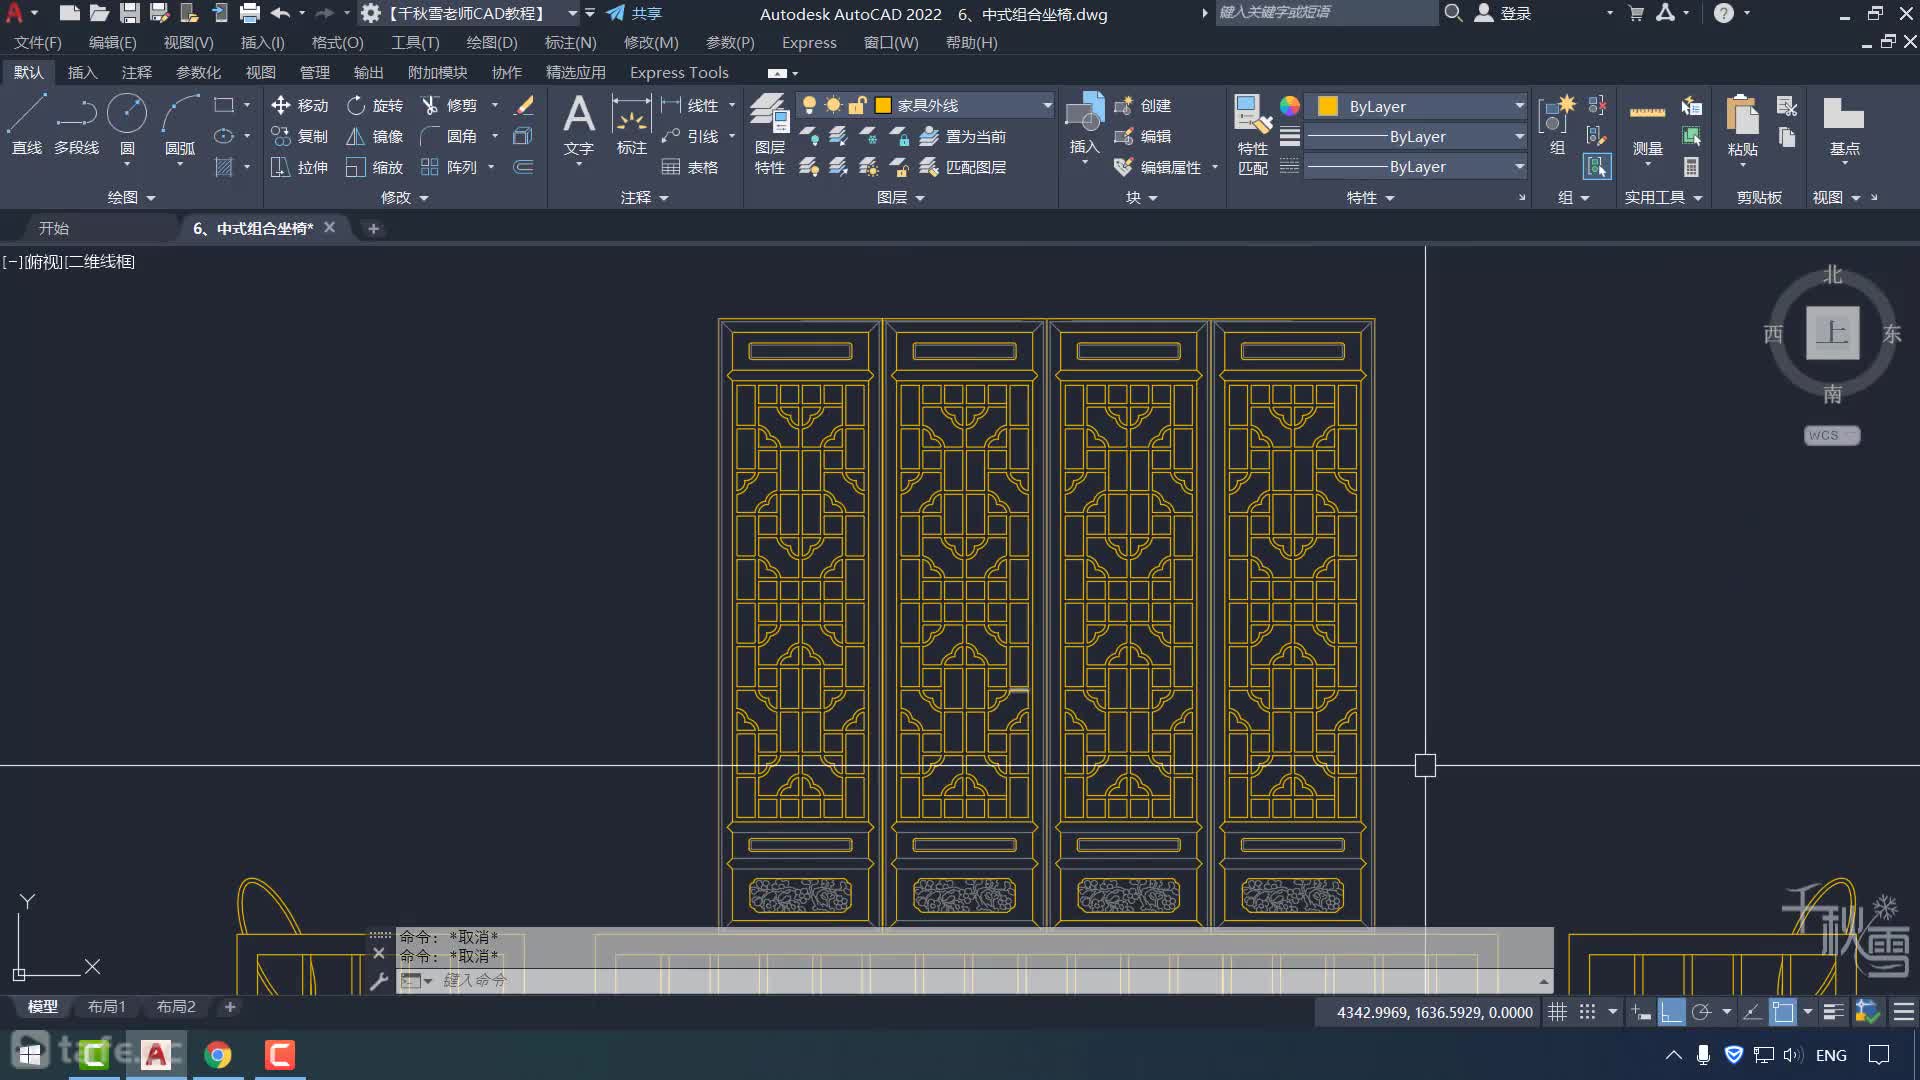
Task: Open the linetype ByLayer dropdown
Action: [x=1417, y=166]
